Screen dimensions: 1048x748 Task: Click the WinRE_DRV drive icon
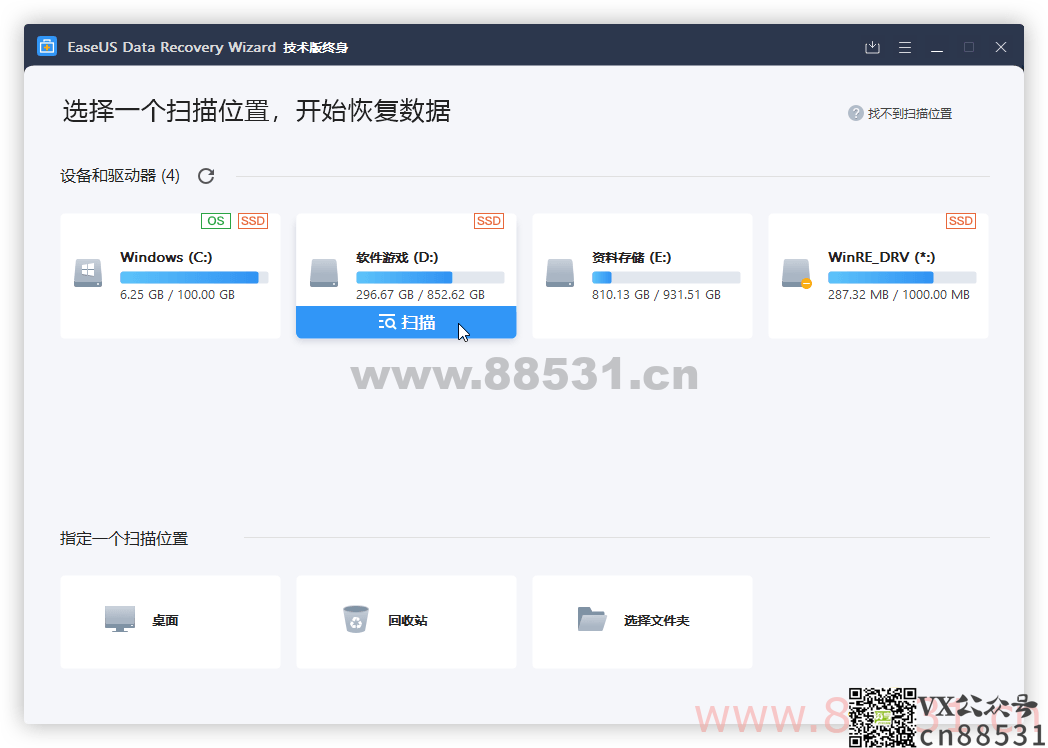(796, 273)
